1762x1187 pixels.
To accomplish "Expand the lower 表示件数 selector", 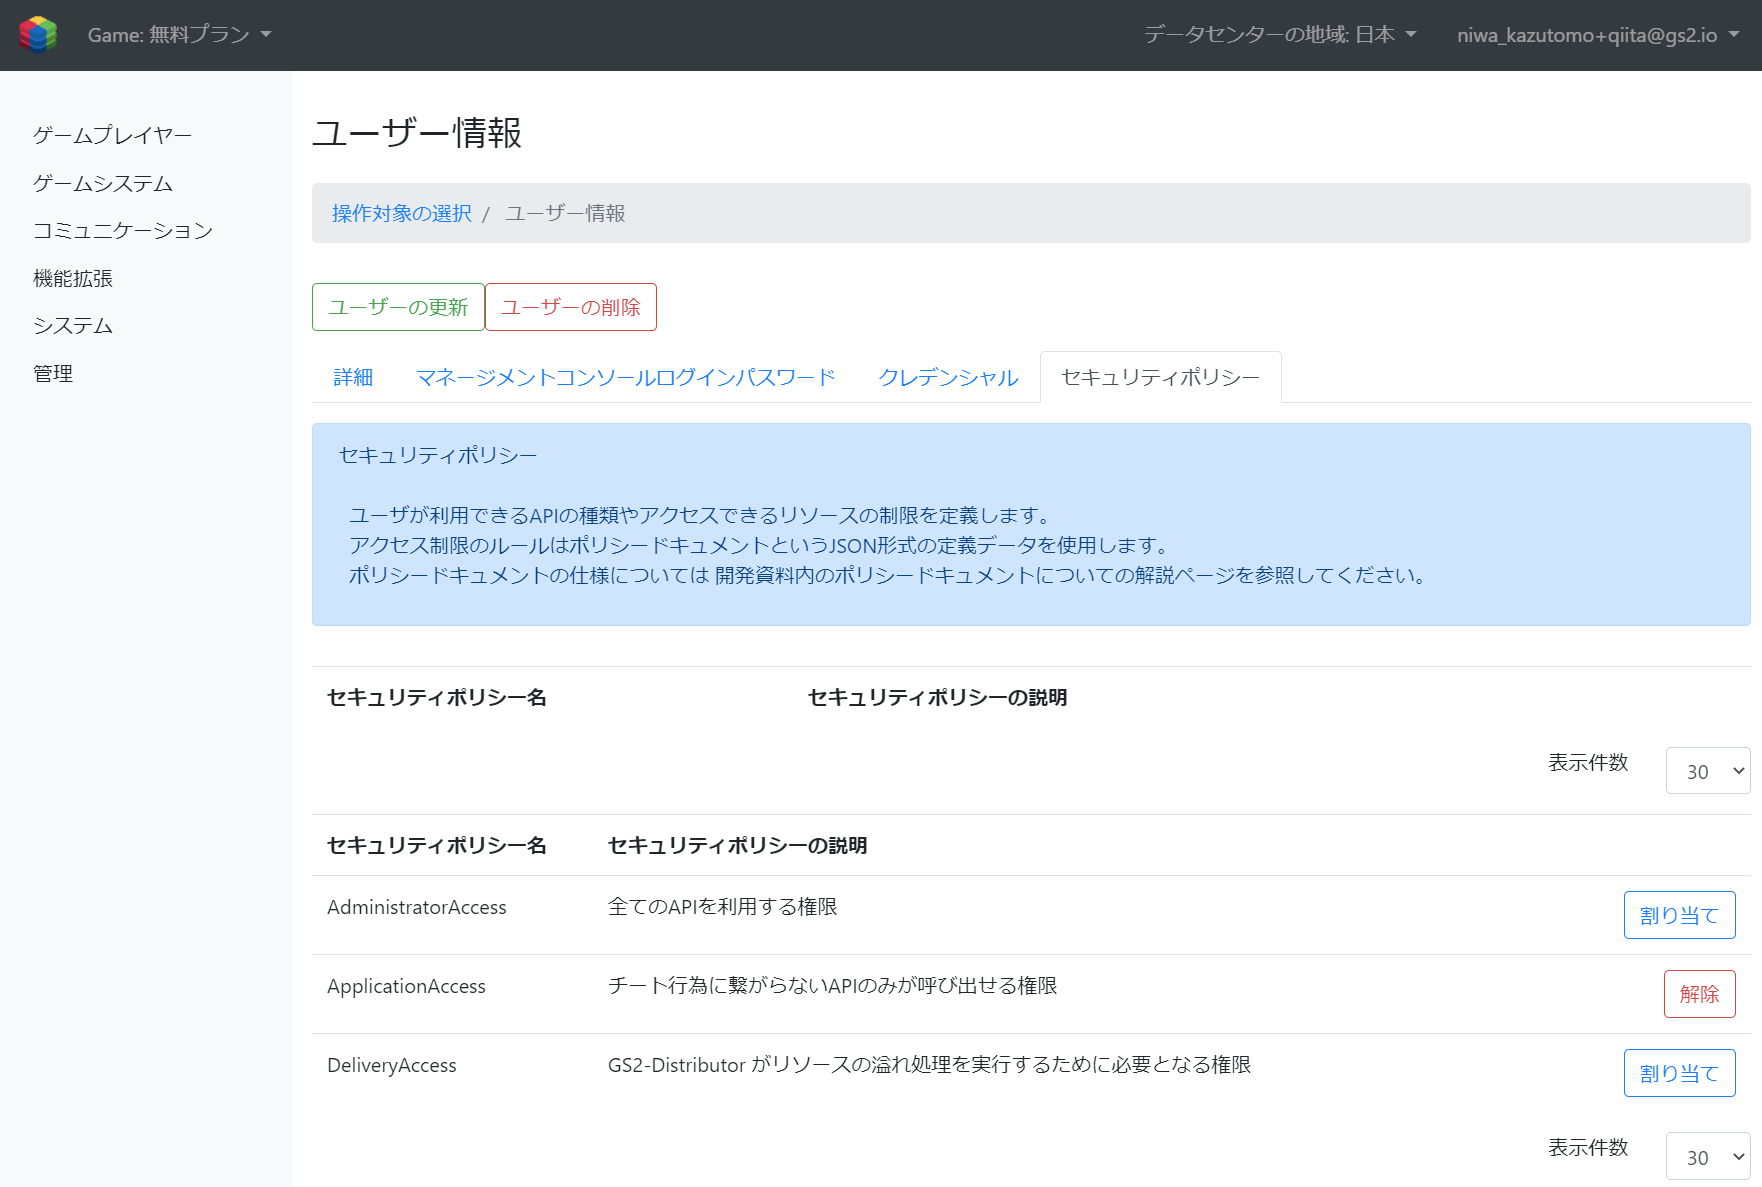I will tap(1708, 1157).
